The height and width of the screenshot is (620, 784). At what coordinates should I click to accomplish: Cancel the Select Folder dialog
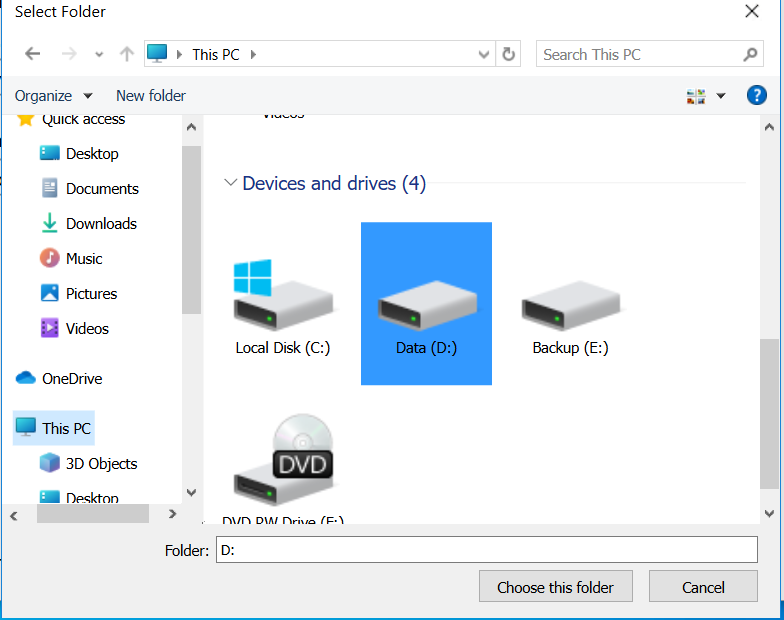(703, 587)
